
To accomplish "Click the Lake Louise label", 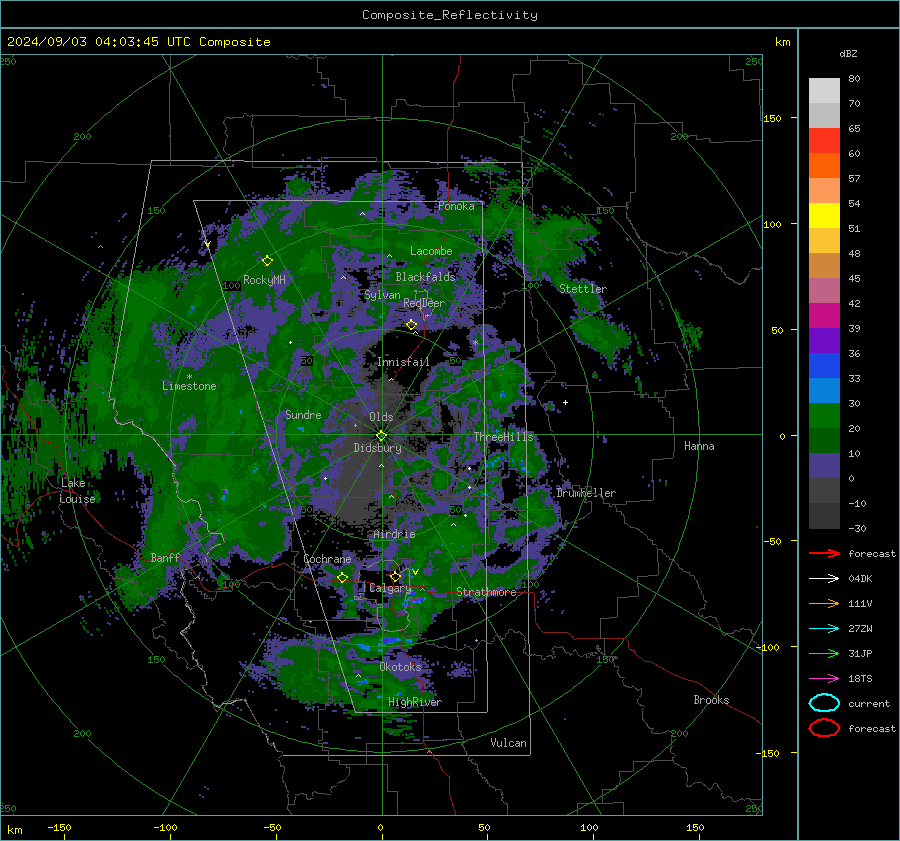I will [77, 491].
